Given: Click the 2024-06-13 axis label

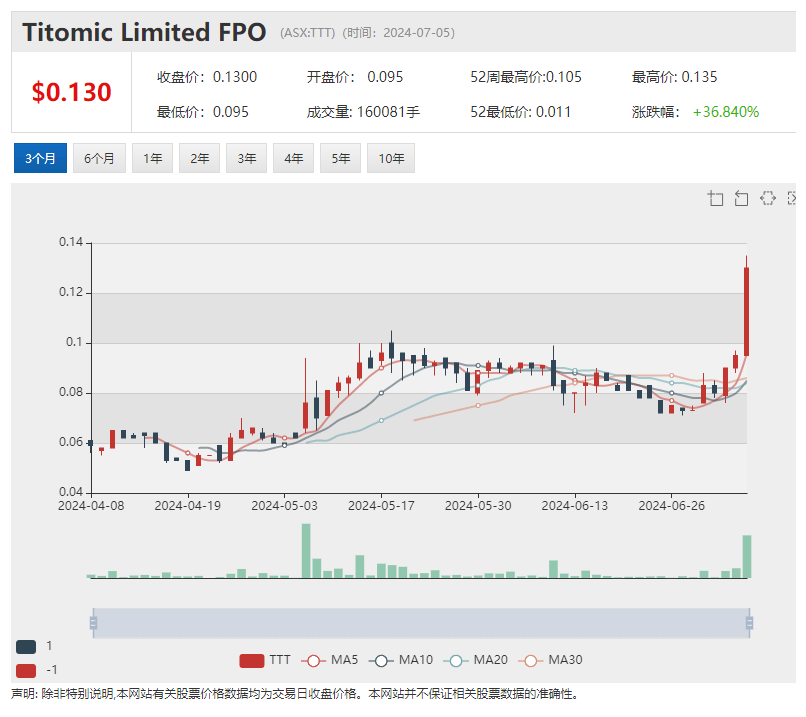Looking at the screenshot, I should tap(575, 506).
